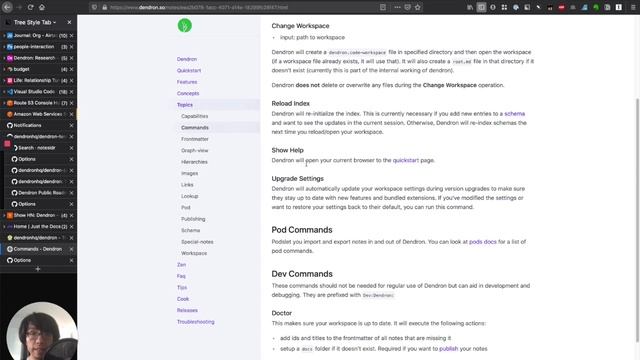Open the Hierarchies topic page
The width and height of the screenshot is (640, 360).
click(x=194, y=162)
